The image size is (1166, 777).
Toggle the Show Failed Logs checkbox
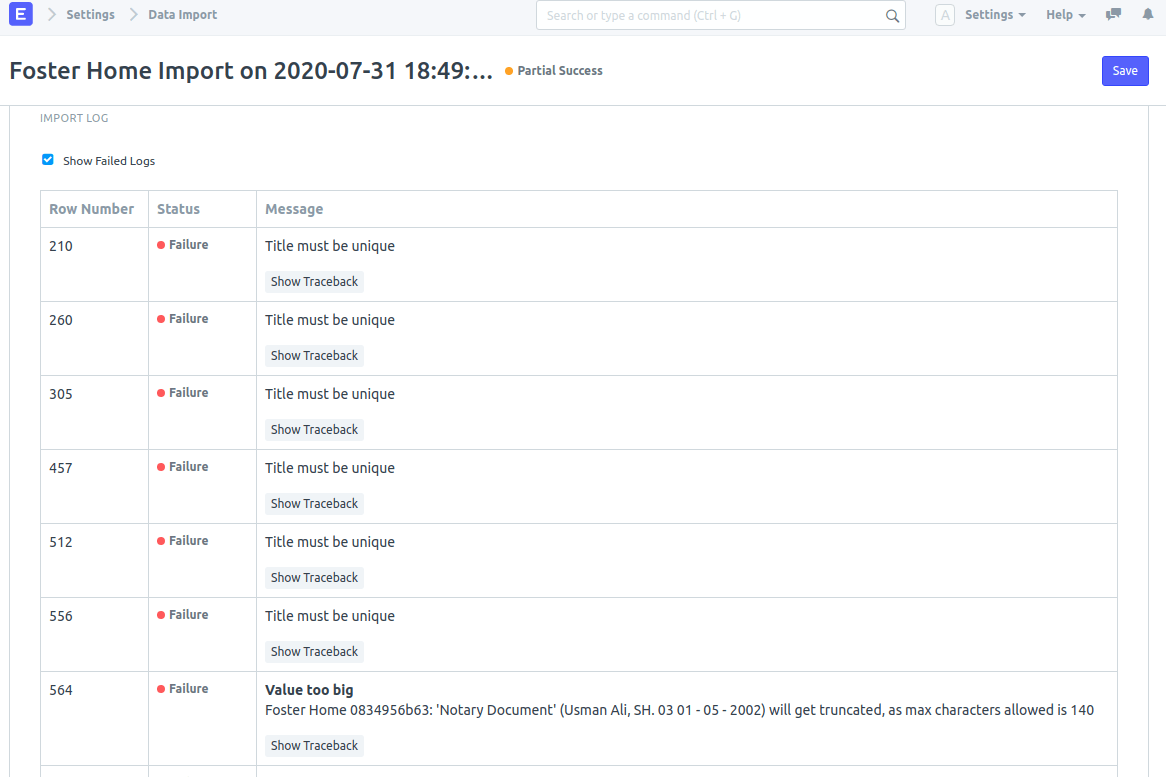[48, 160]
